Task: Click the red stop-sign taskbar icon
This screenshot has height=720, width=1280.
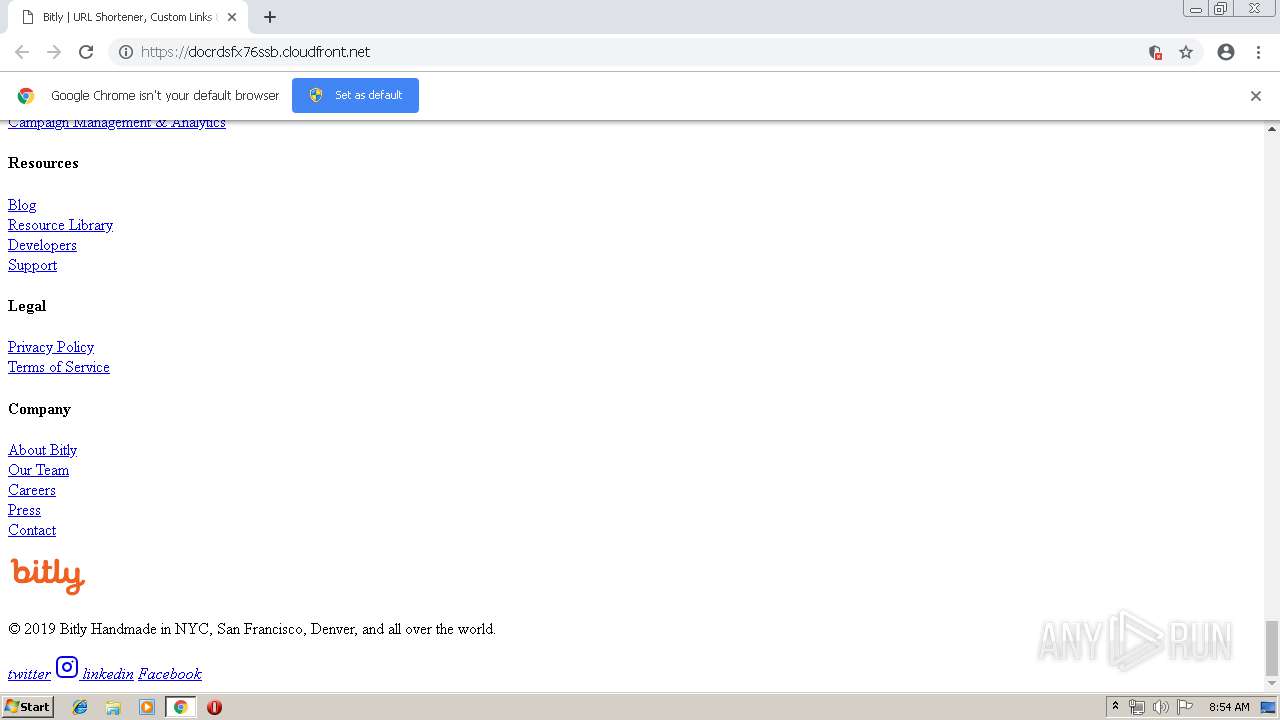Action: coord(214,707)
